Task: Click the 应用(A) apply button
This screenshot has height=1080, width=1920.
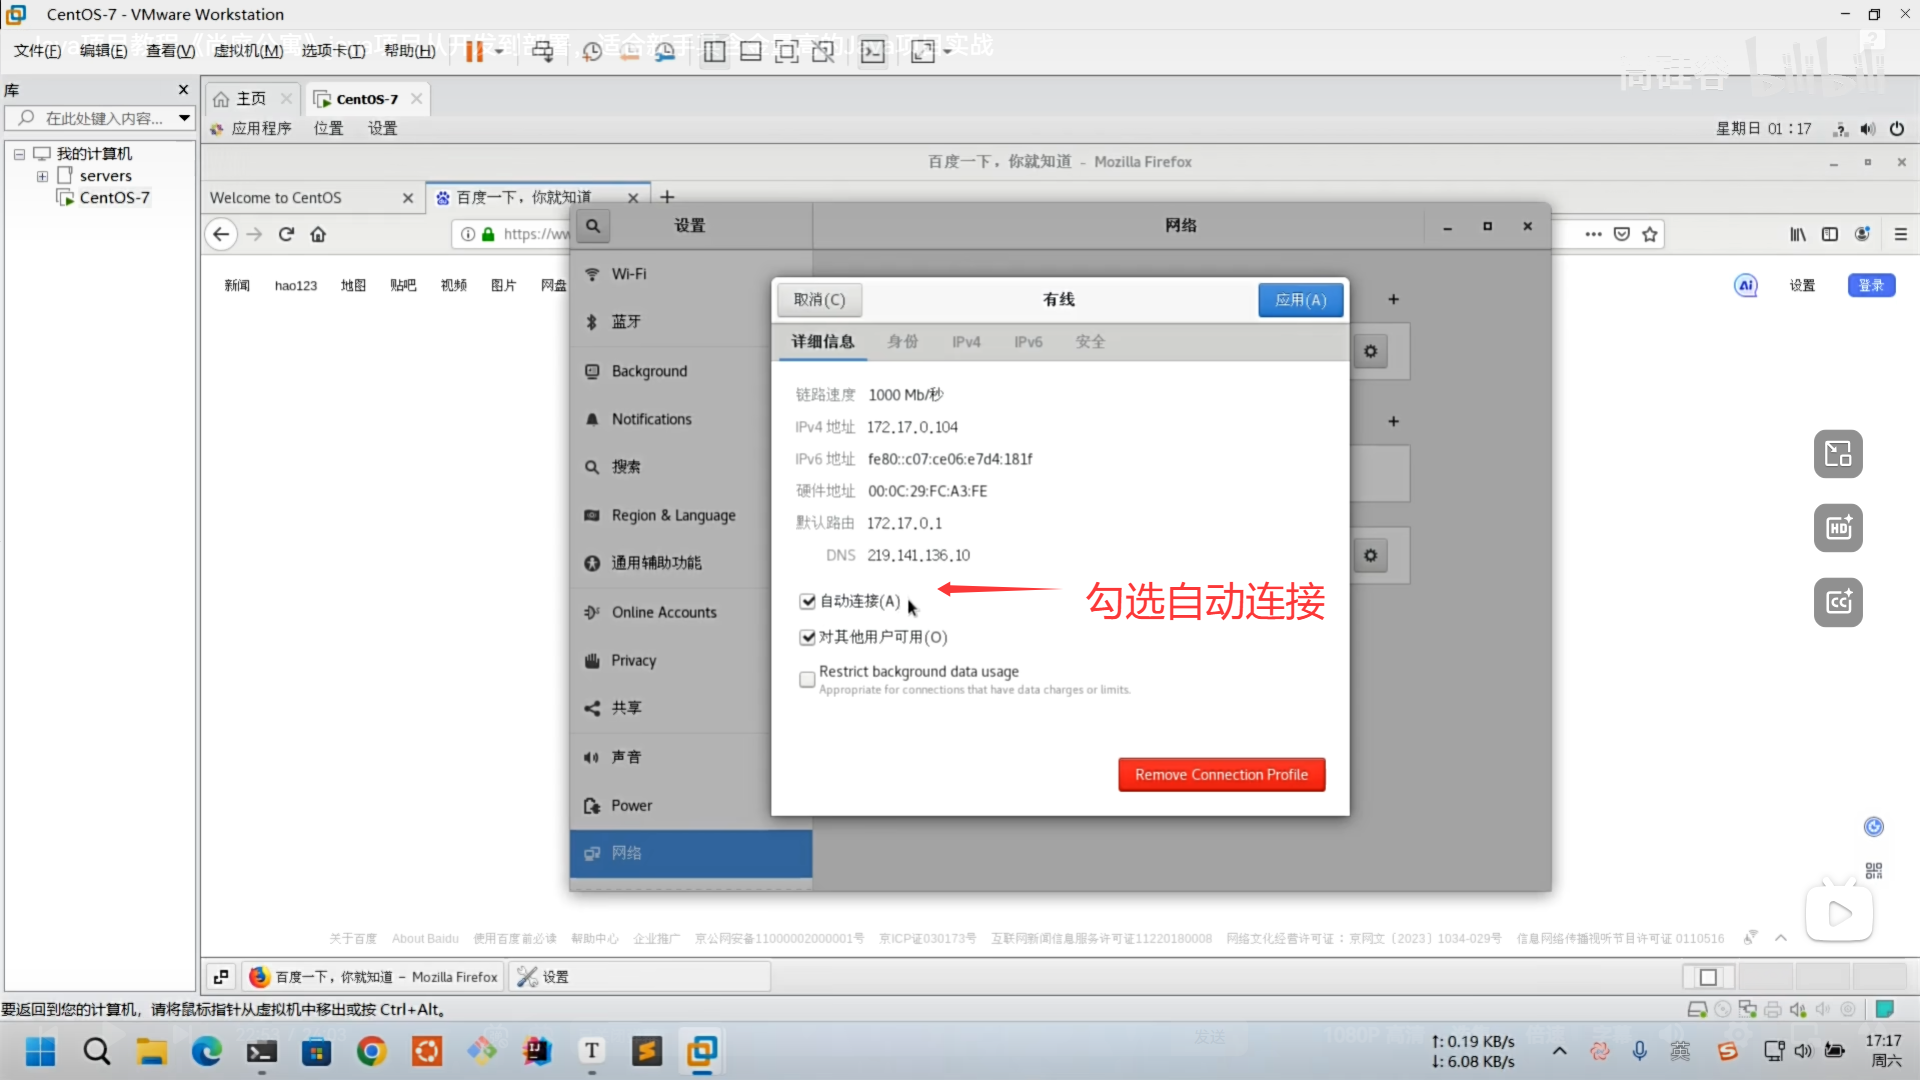Action: click(1300, 300)
